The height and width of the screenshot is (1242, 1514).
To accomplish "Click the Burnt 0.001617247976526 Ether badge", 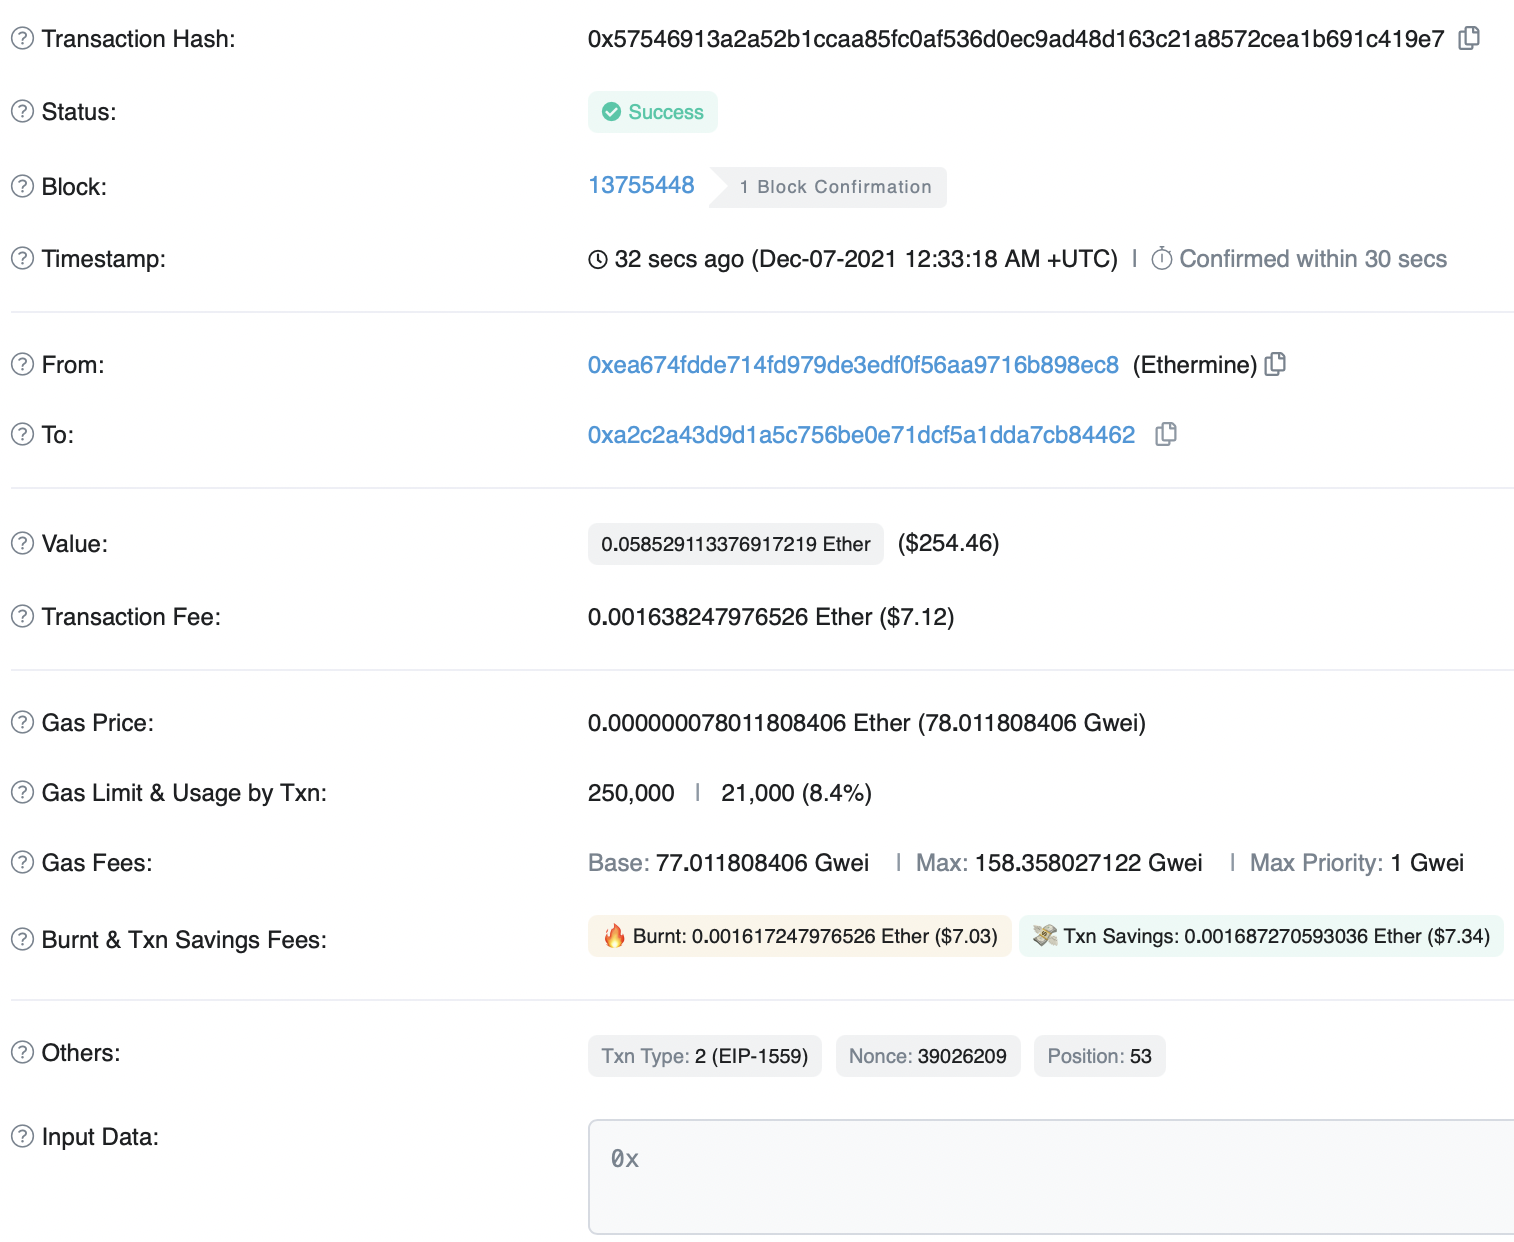I will pyautogui.click(x=800, y=936).
